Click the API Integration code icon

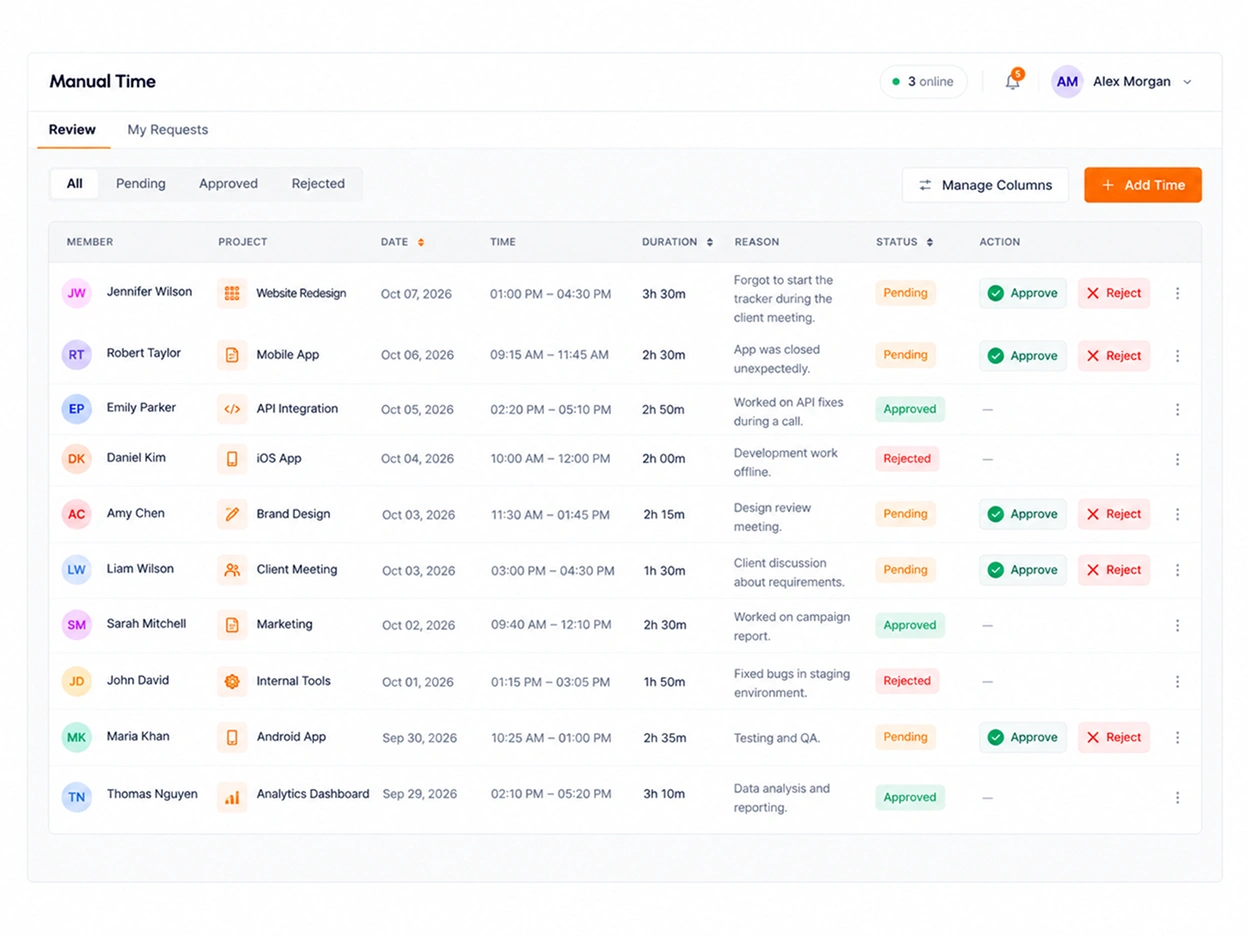pos(232,409)
